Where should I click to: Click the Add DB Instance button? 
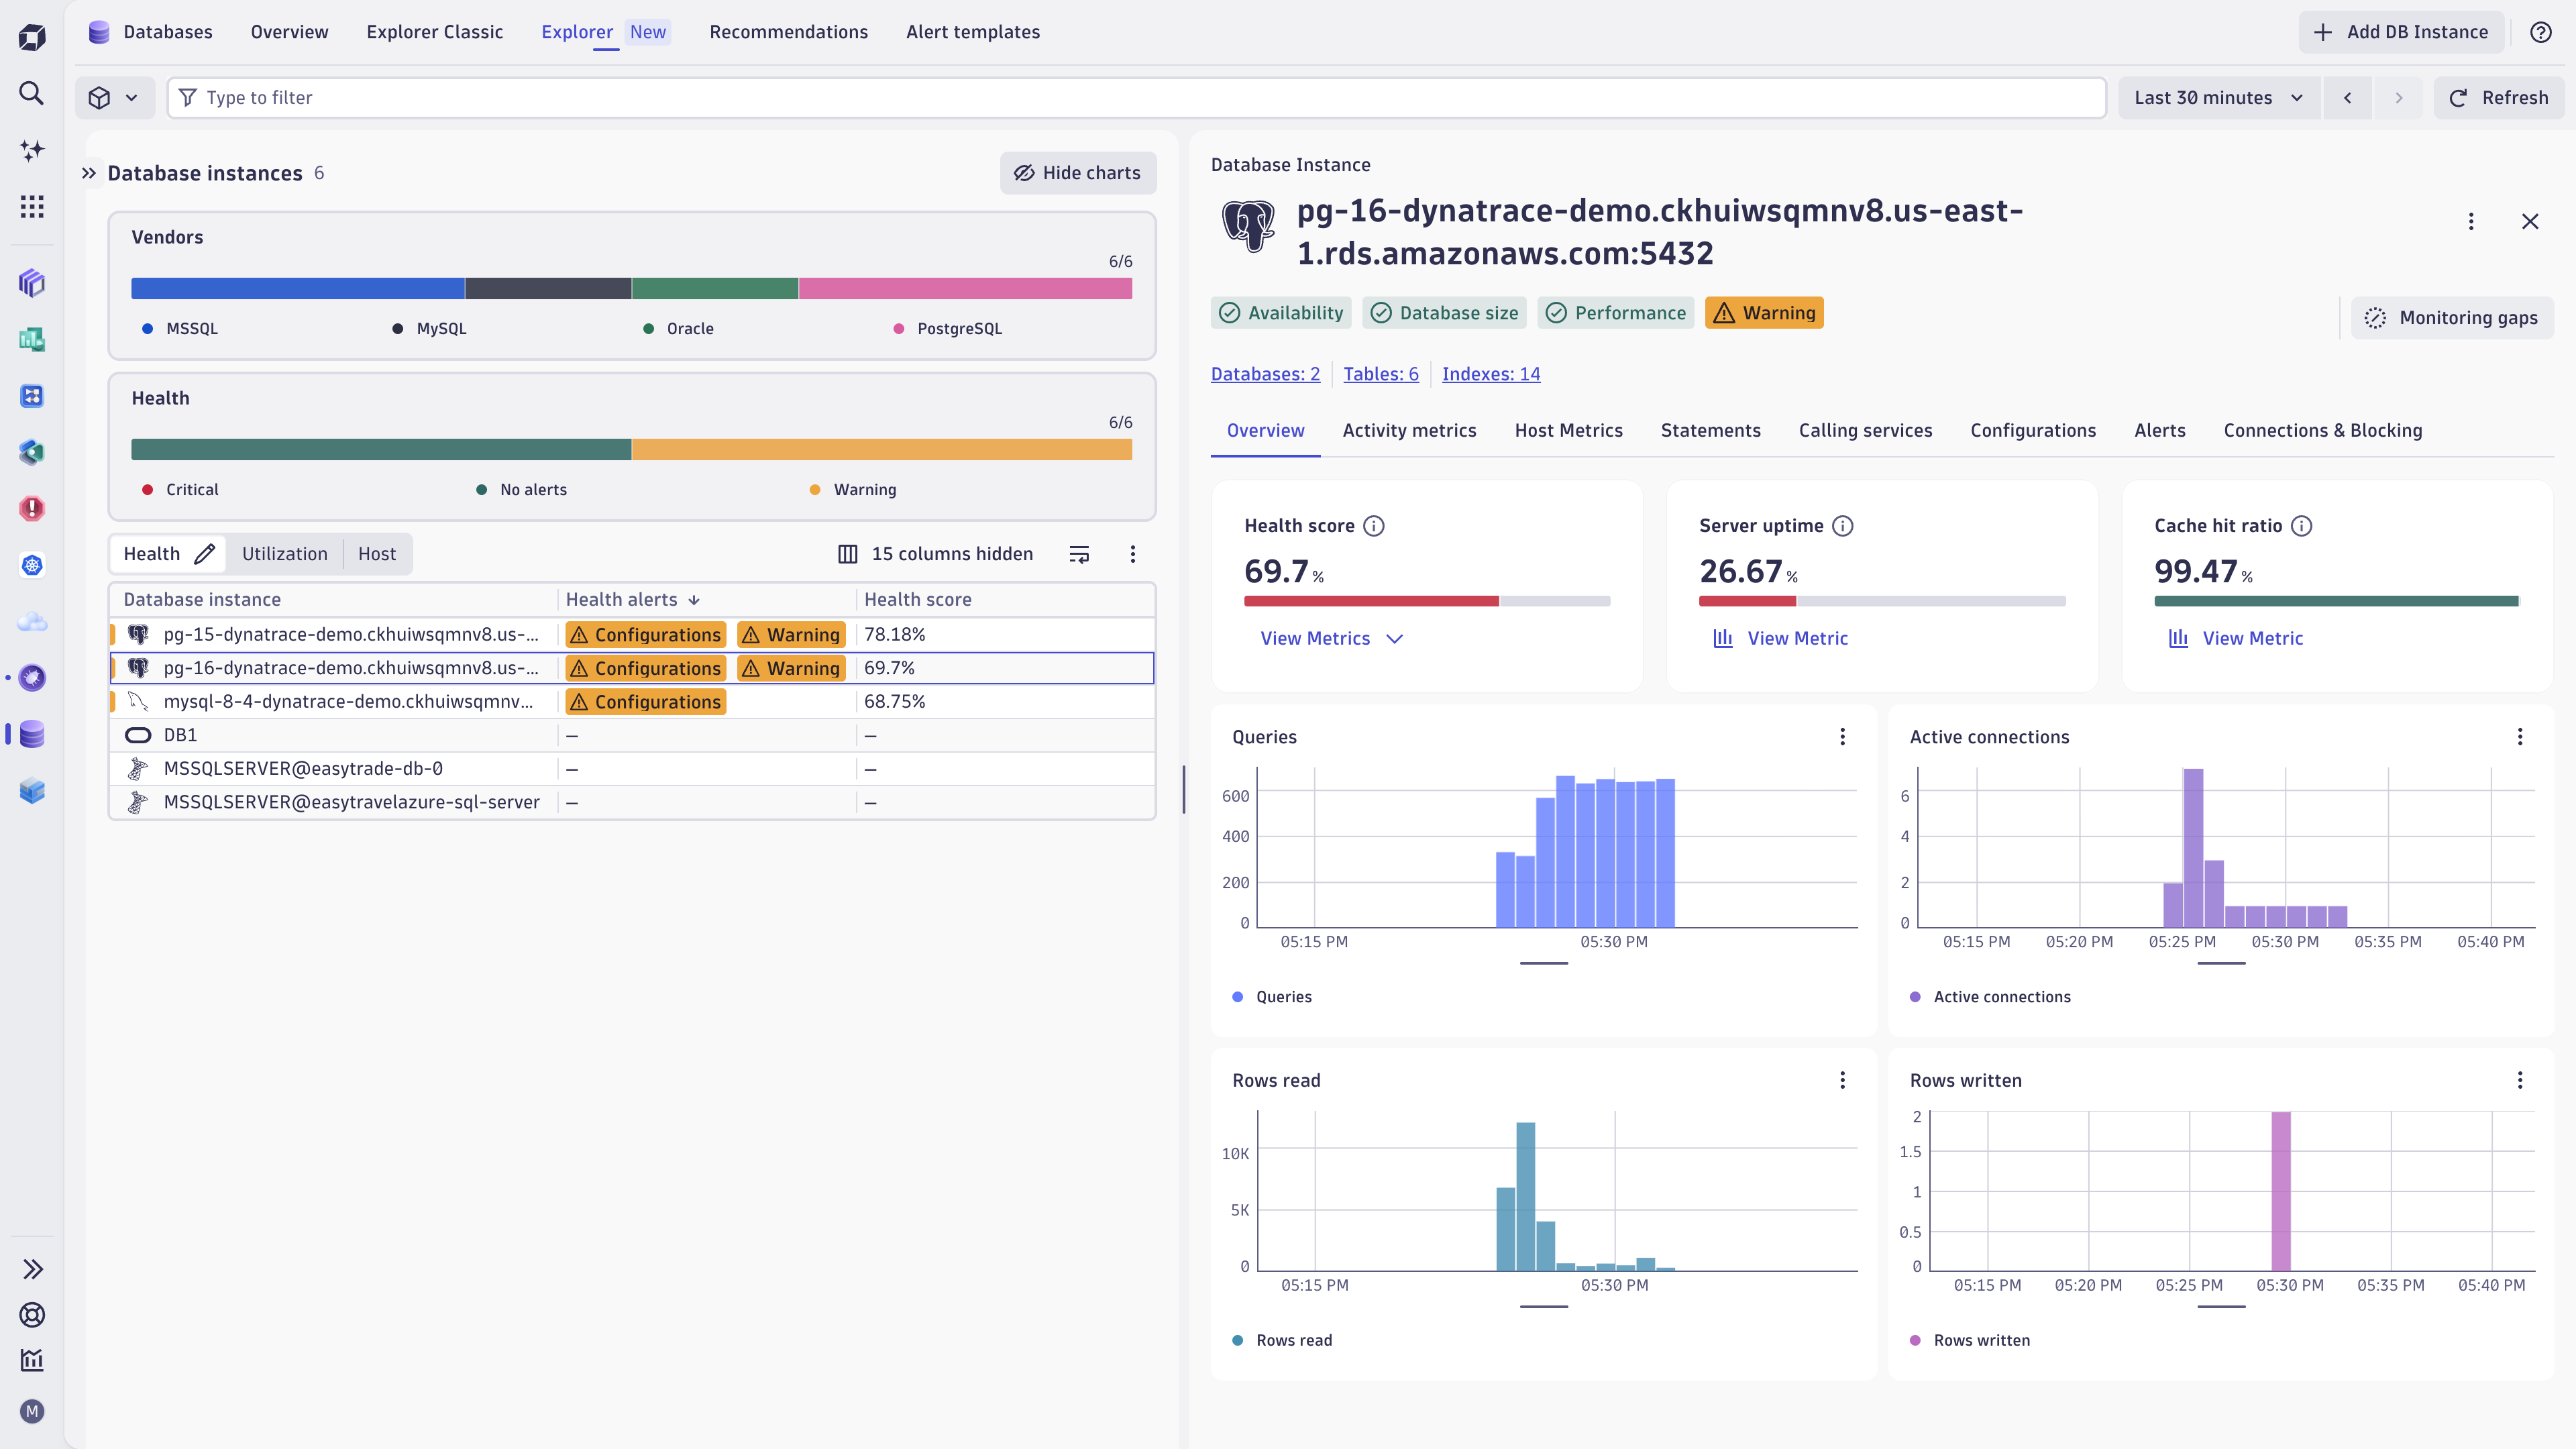[x=2401, y=32]
